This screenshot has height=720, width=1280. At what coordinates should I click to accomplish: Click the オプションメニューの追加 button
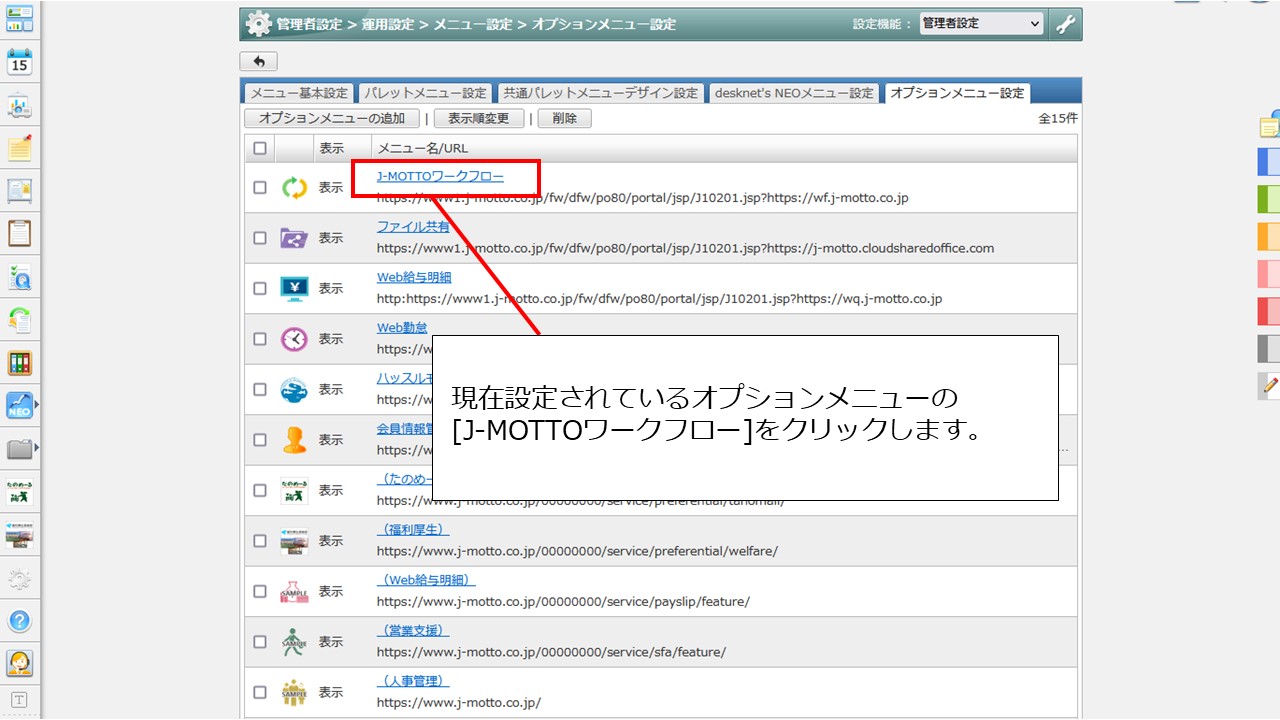click(x=332, y=118)
